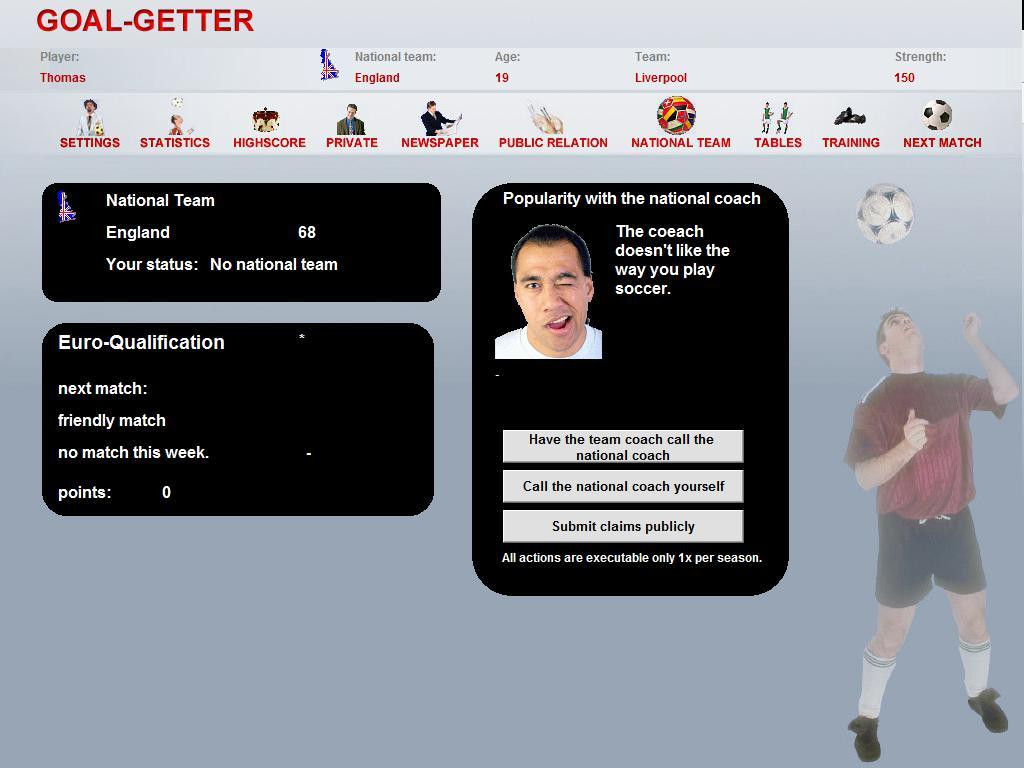Click the Statistics juggler icon
Image resolution: width=1024 pixels, height=768 pixels.
pos(178,116)
